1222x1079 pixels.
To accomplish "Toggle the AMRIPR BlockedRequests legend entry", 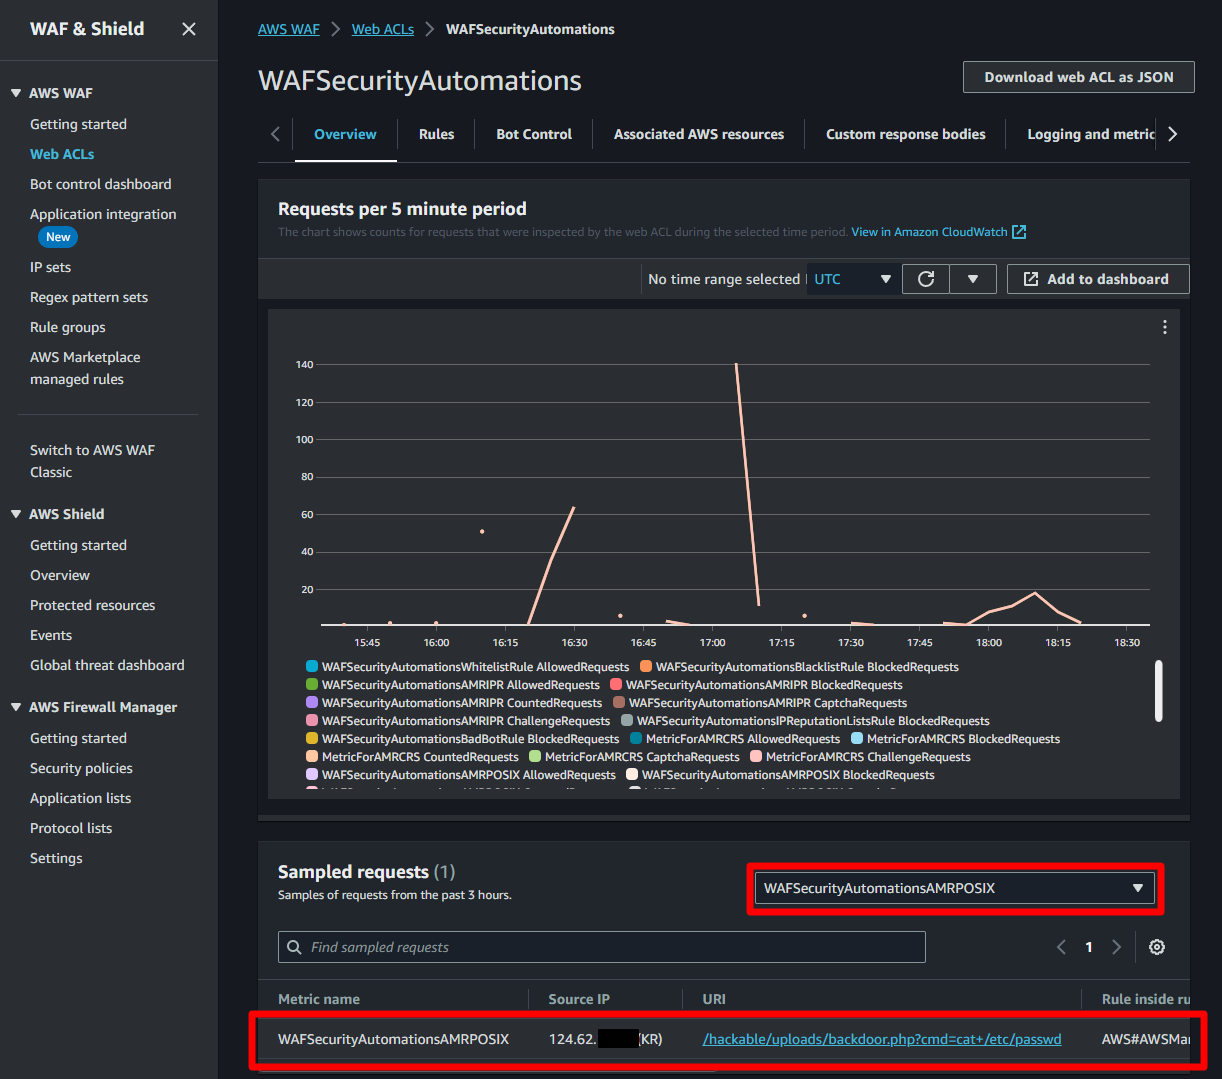I will click(757, 685).
